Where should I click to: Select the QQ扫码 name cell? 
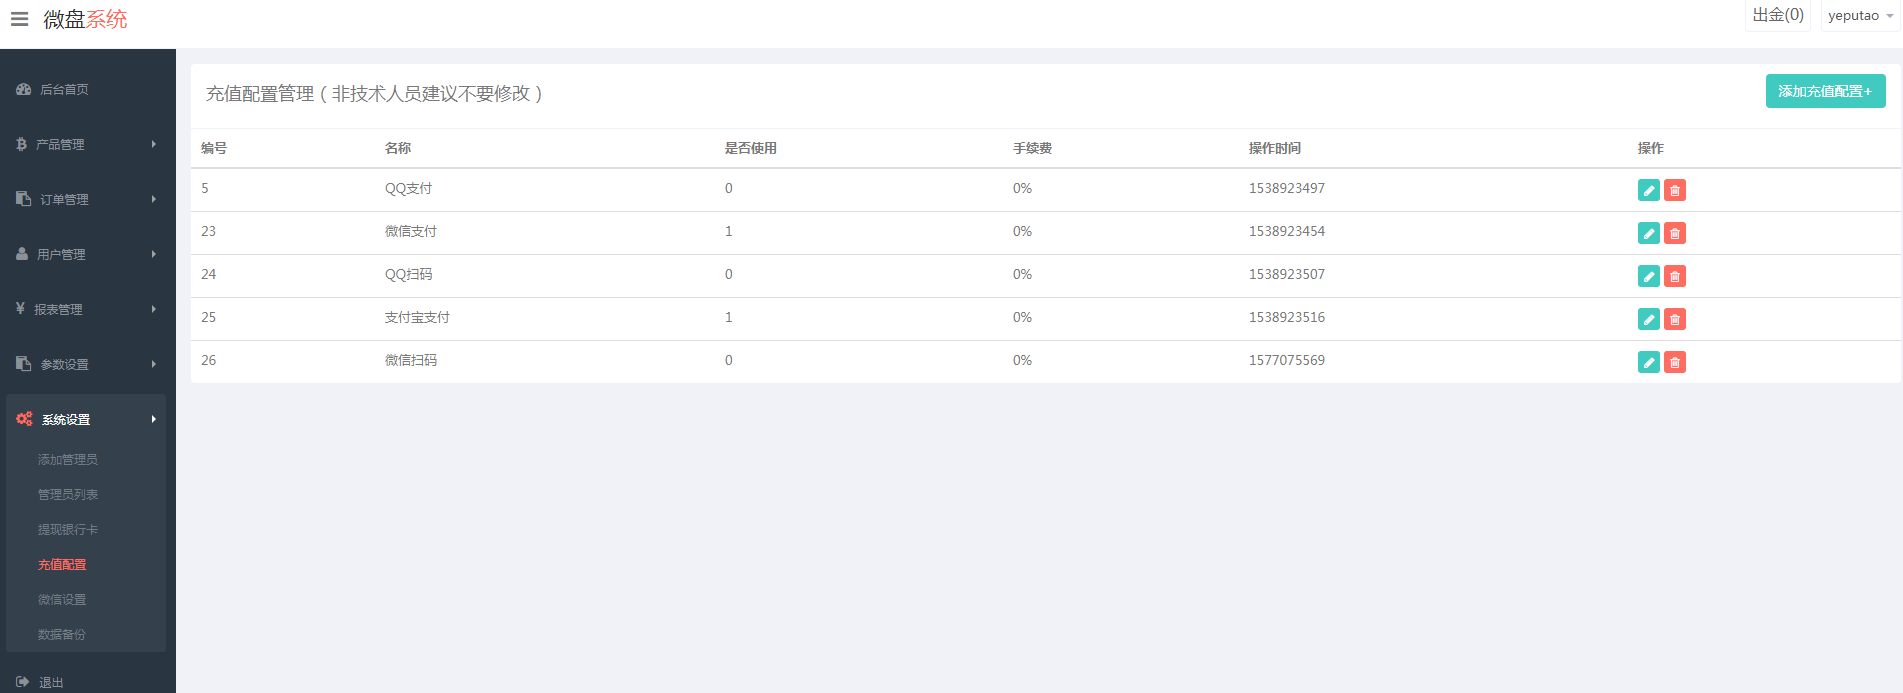pos(409,274)
